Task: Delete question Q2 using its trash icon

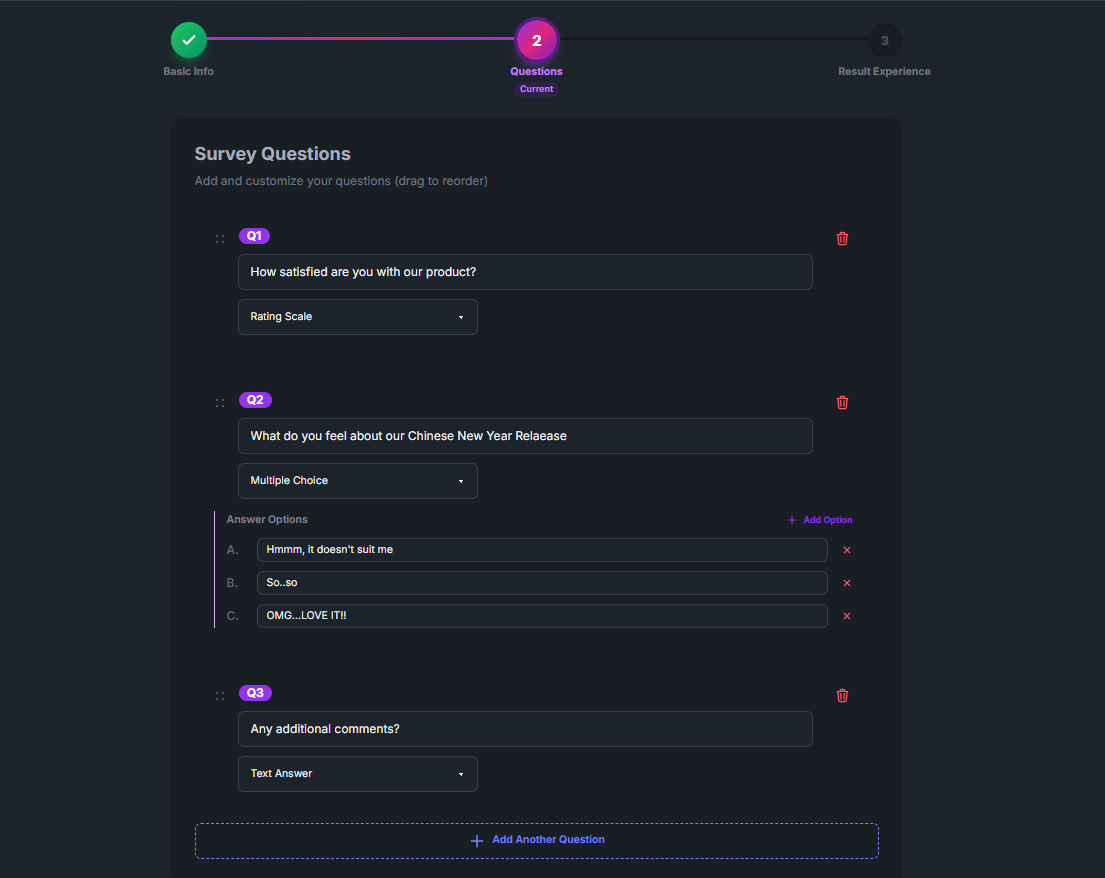Action: pyautogui.click(x=842, y=402)
